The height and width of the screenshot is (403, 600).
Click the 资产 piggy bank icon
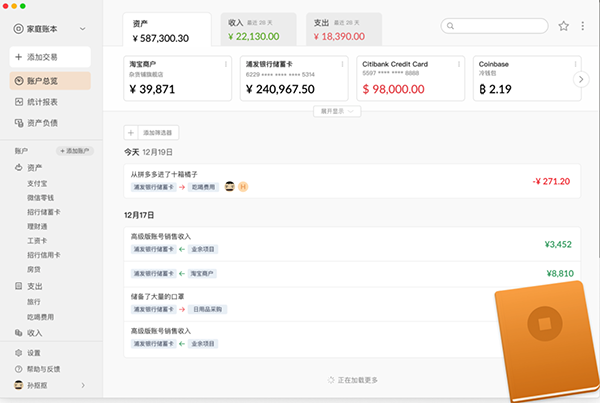19,167
